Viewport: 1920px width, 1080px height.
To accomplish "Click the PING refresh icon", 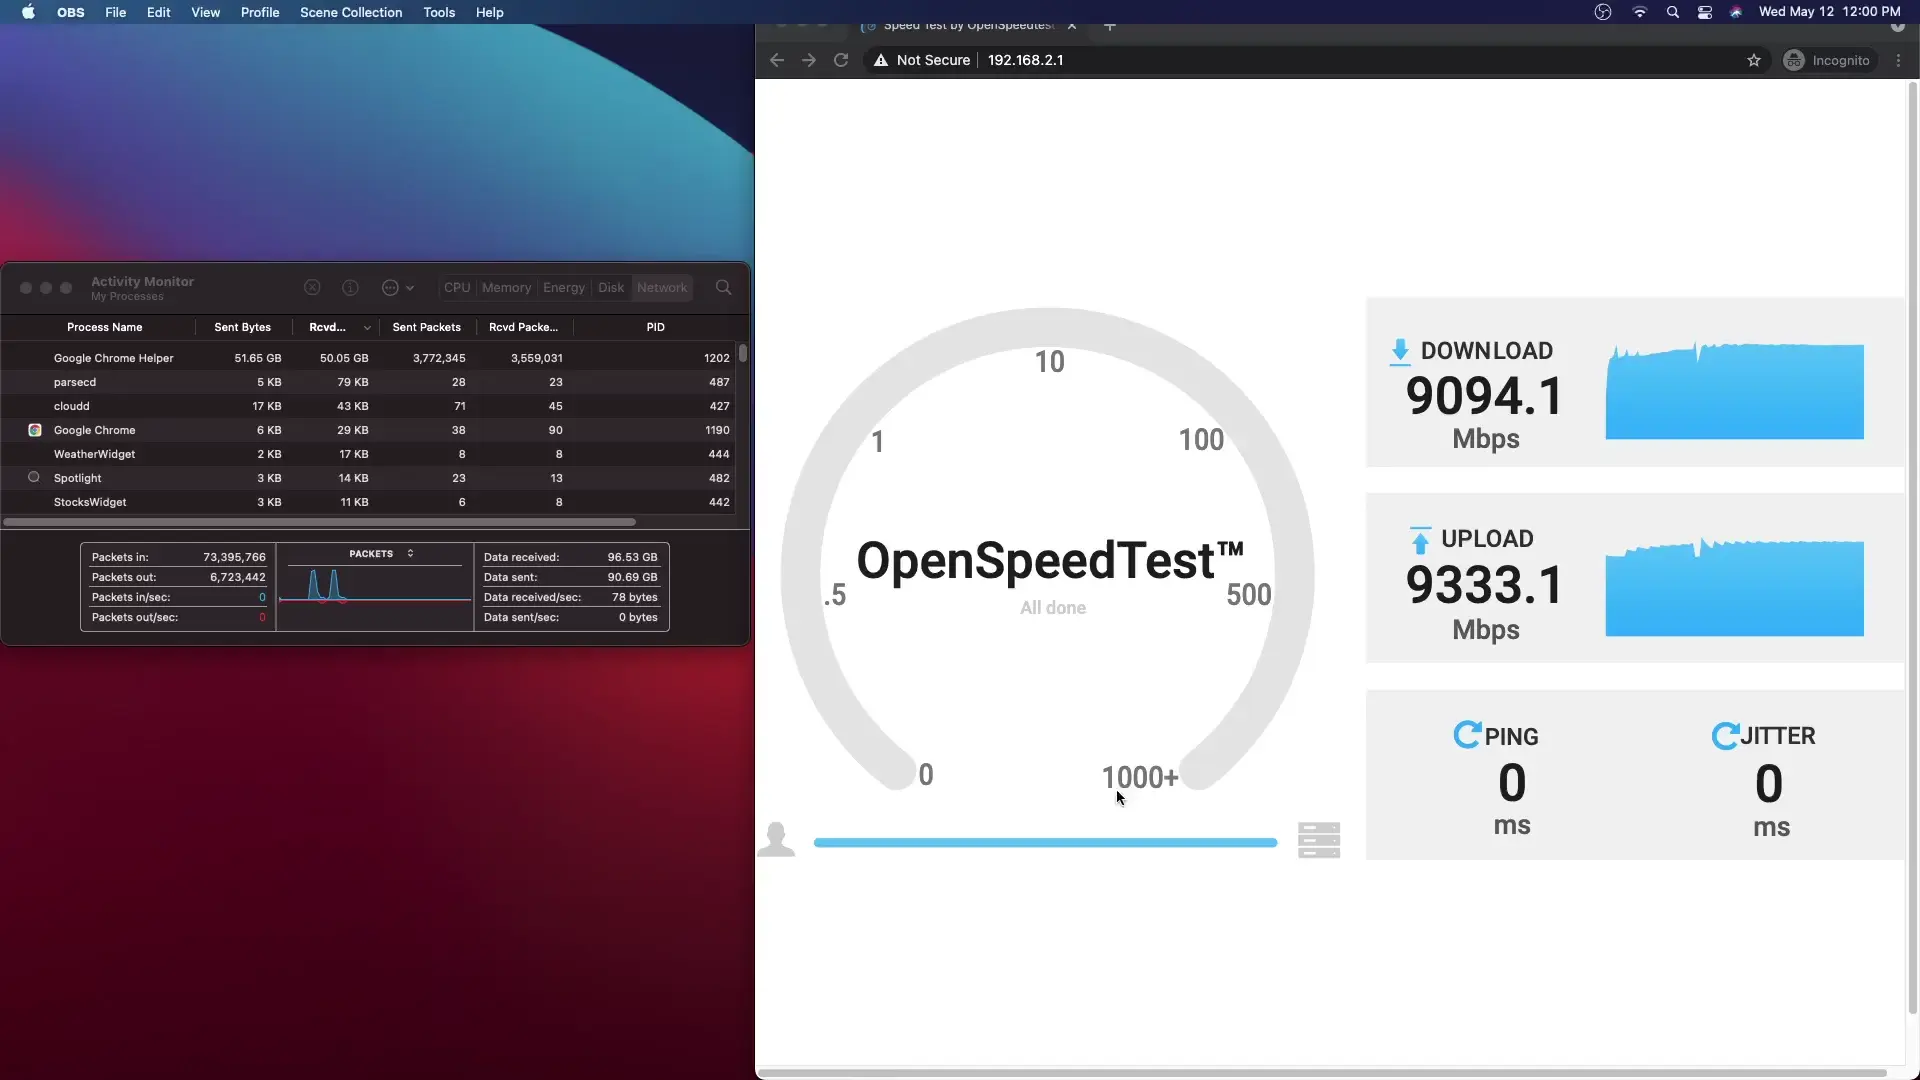I will point(1467,735).
